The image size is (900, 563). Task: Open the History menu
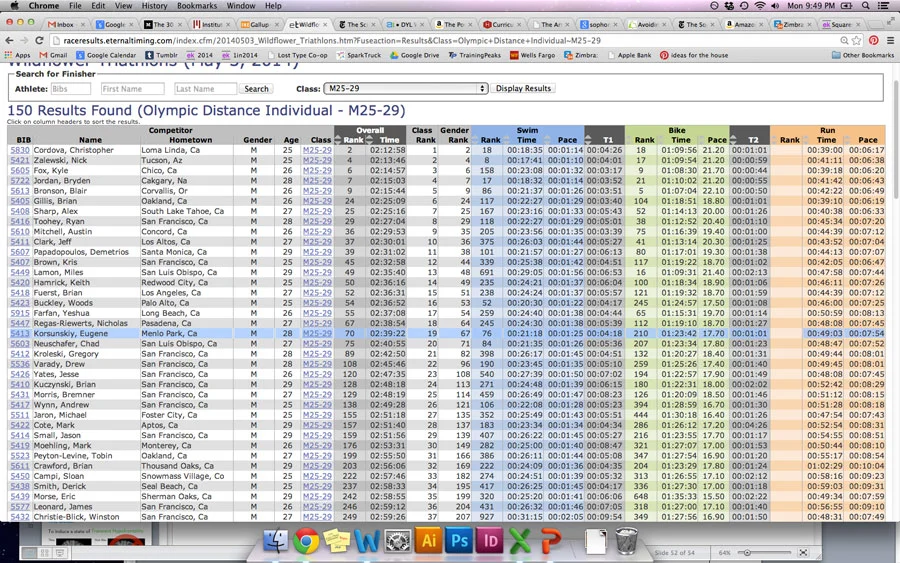pos(154,6)
